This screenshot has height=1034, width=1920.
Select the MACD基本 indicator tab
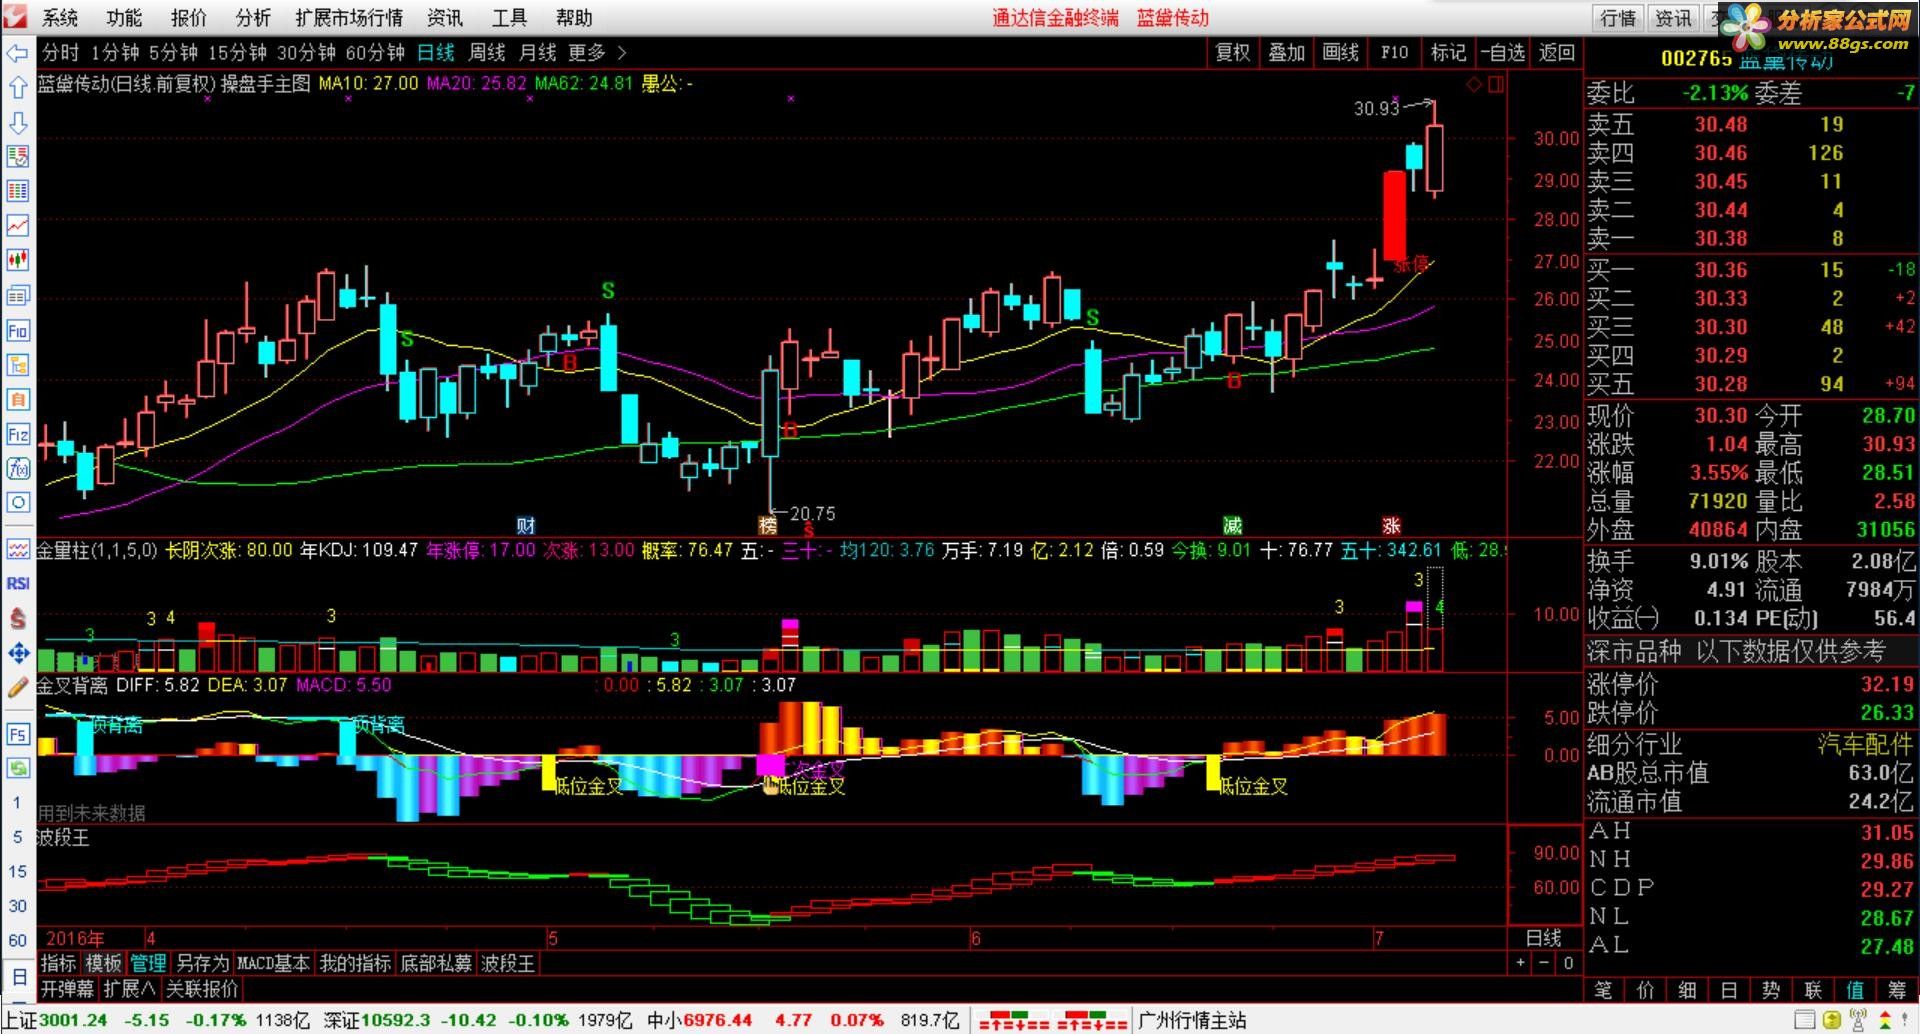273,963
